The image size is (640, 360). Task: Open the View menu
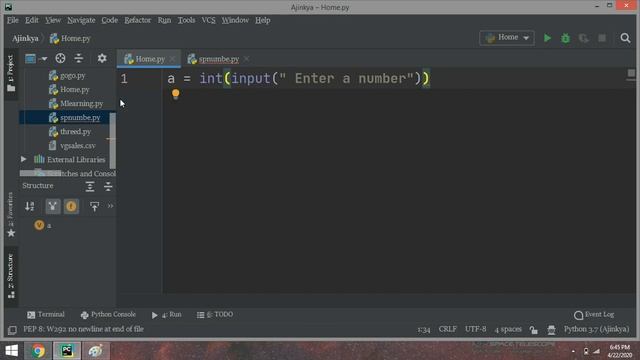(53, 20)
